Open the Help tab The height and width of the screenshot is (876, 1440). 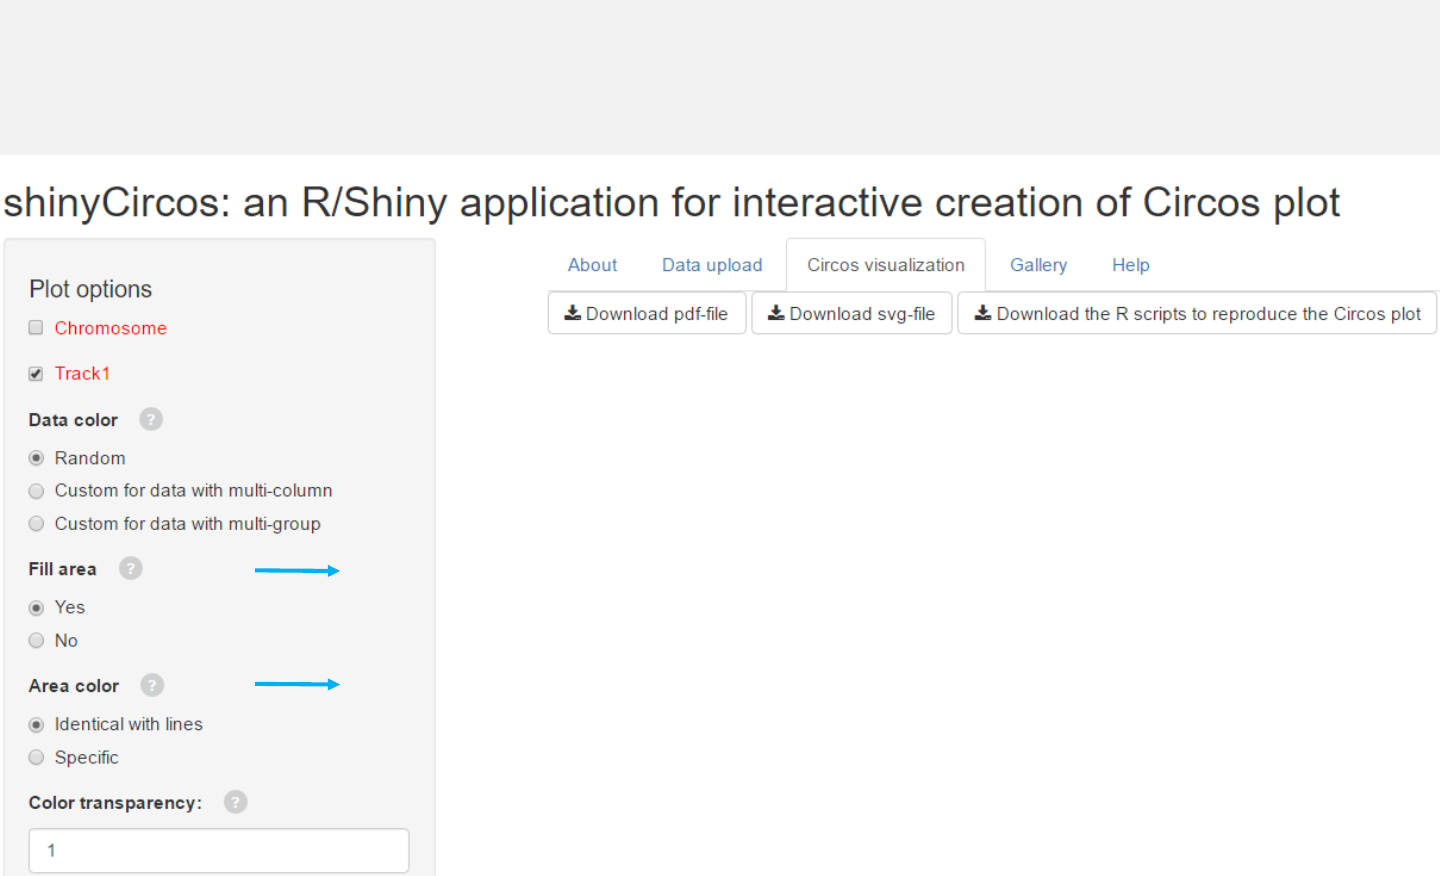[x=1131, y=265]
